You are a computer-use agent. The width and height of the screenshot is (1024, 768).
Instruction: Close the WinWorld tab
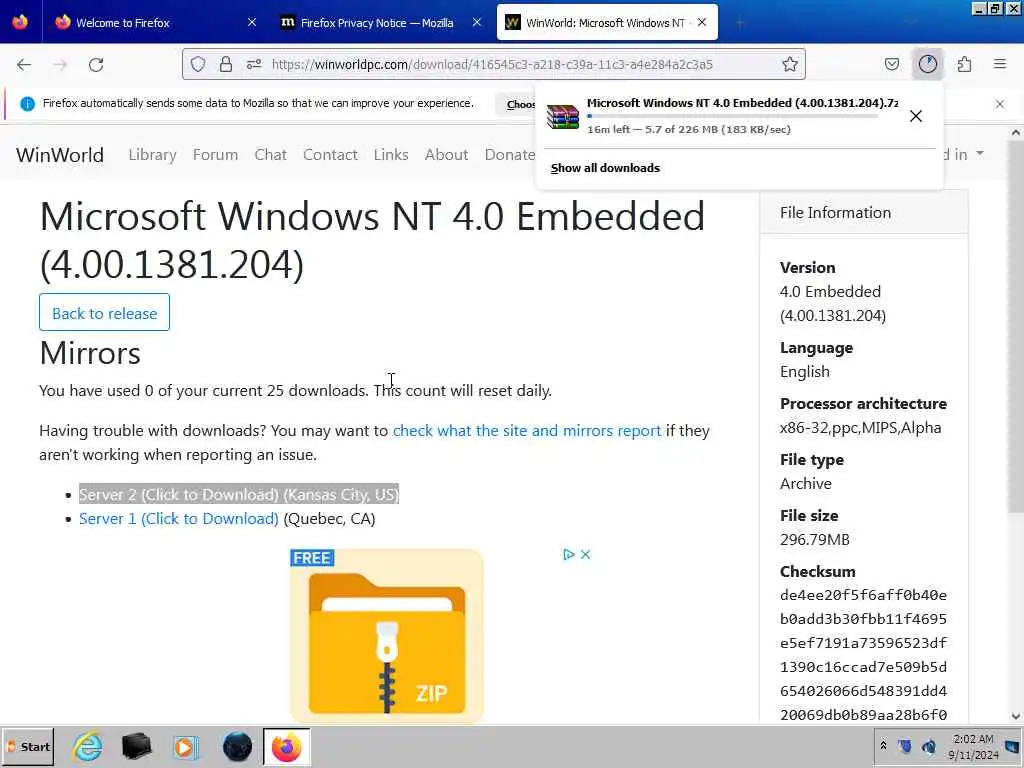pyautogui.click(x=702, y=22)
